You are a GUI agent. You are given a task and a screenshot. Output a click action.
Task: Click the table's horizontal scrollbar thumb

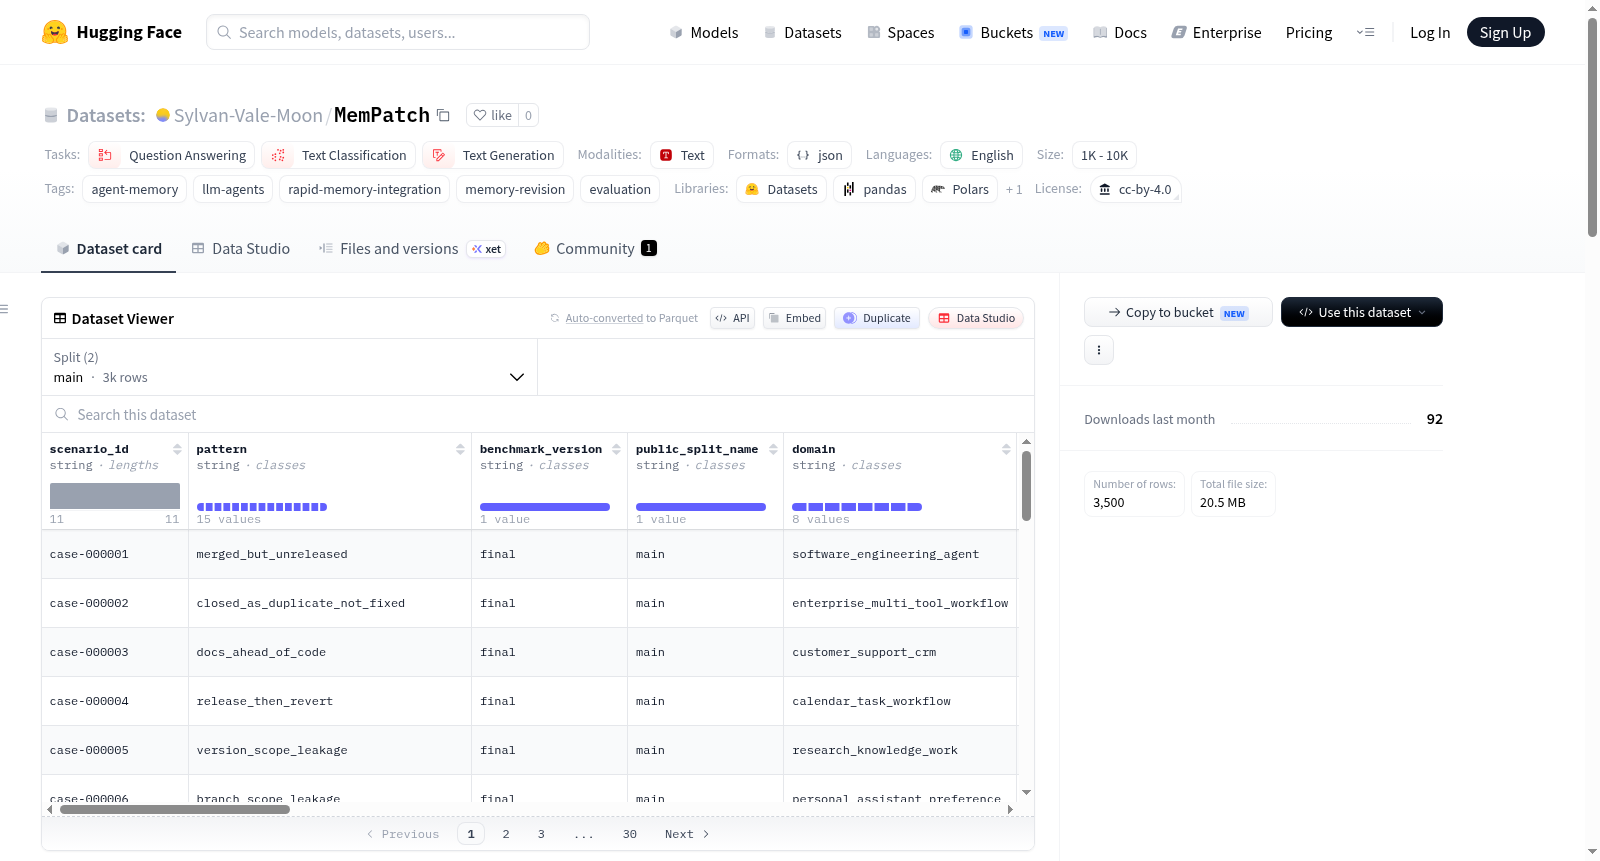(175, 809)
